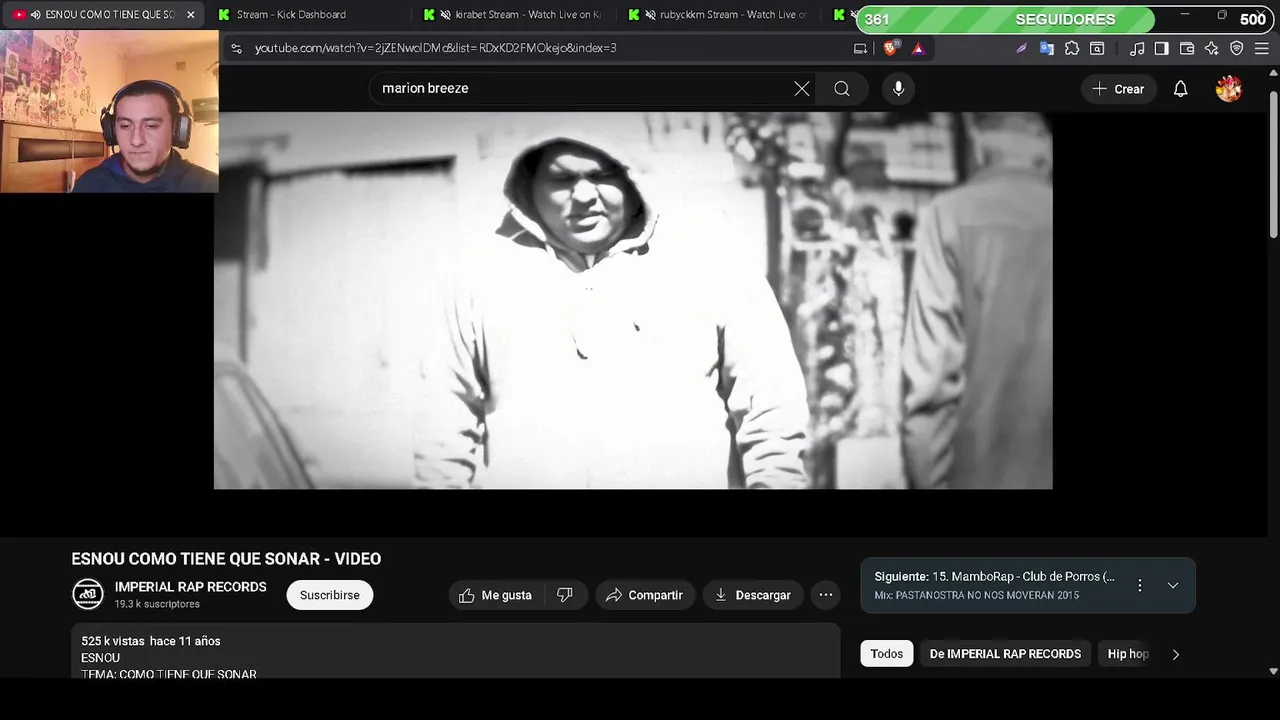1280x720 pixels.
Task: Click the Crear create button
Action: tap(1118, 89)
